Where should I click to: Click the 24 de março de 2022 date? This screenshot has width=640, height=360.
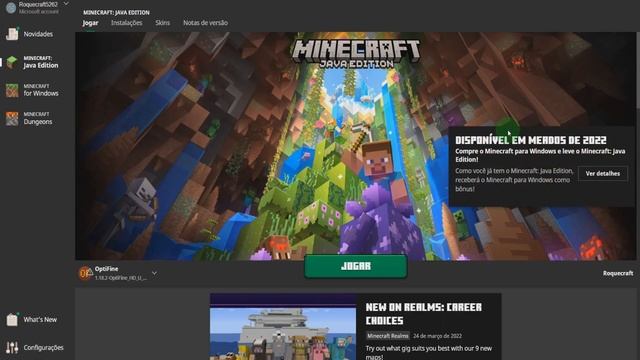[437, 336]
